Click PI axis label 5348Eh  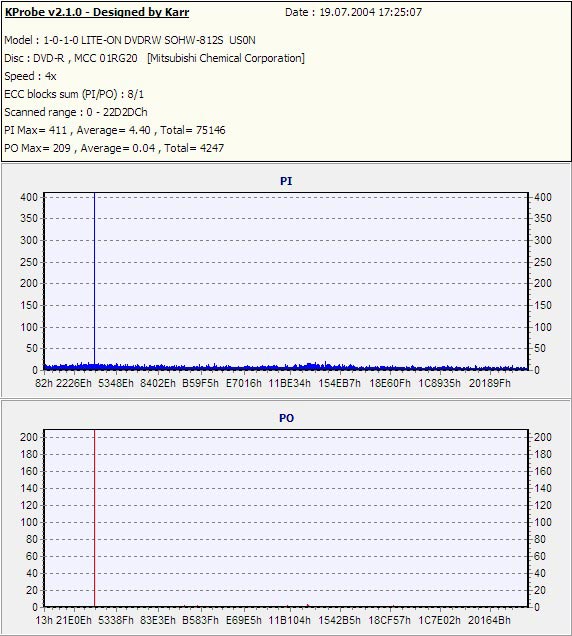pyautogui.click(x=116, y=383)
